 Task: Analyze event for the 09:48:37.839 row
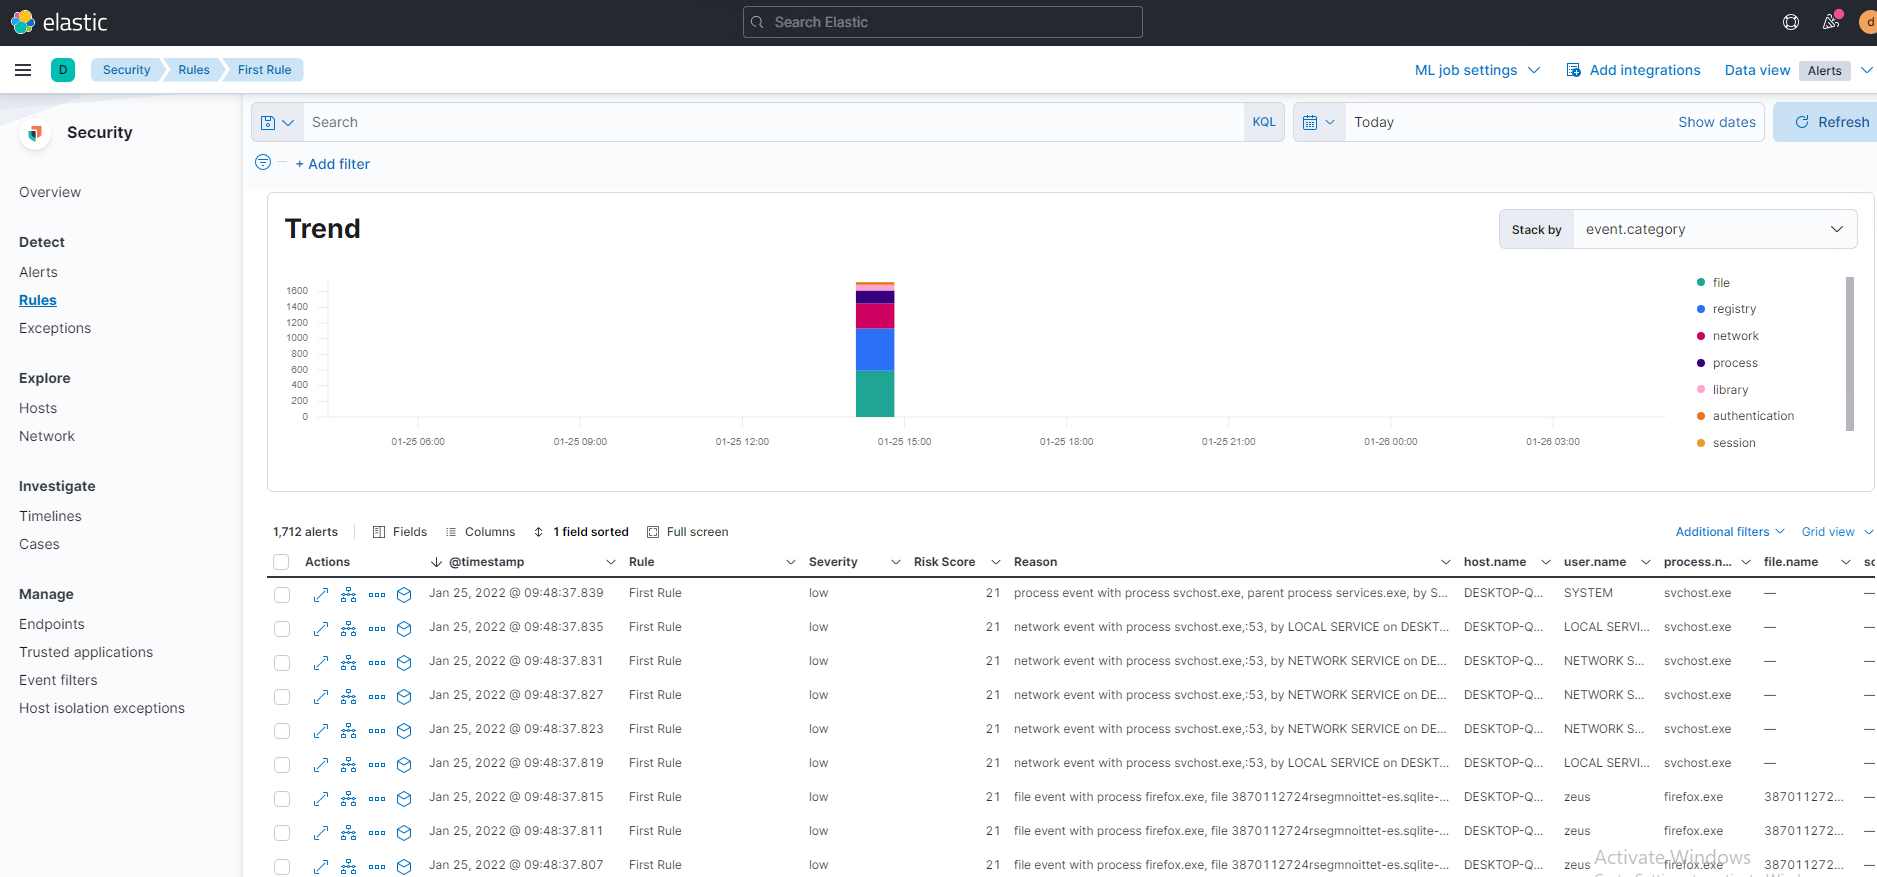coord(349,595)
